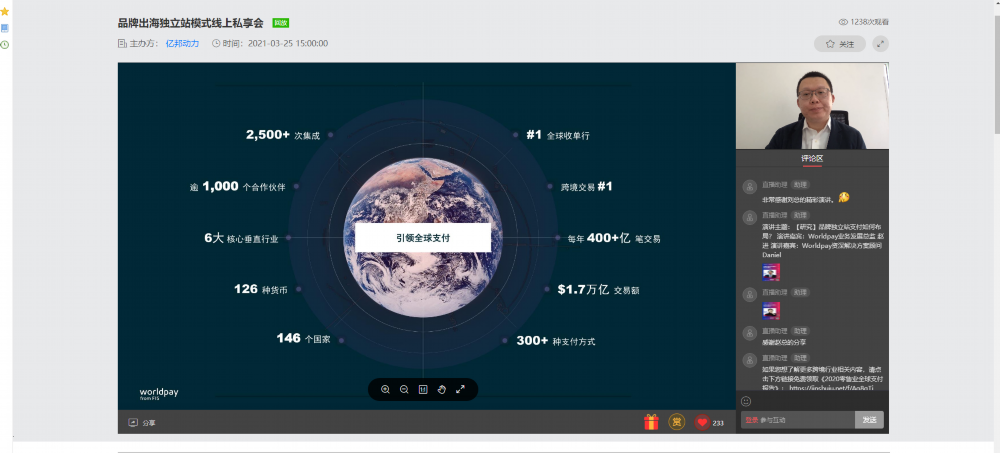Click the yellow star sidebar icon
The height and width of the screenshot is (453, 1000).
(x=4, y=11)
